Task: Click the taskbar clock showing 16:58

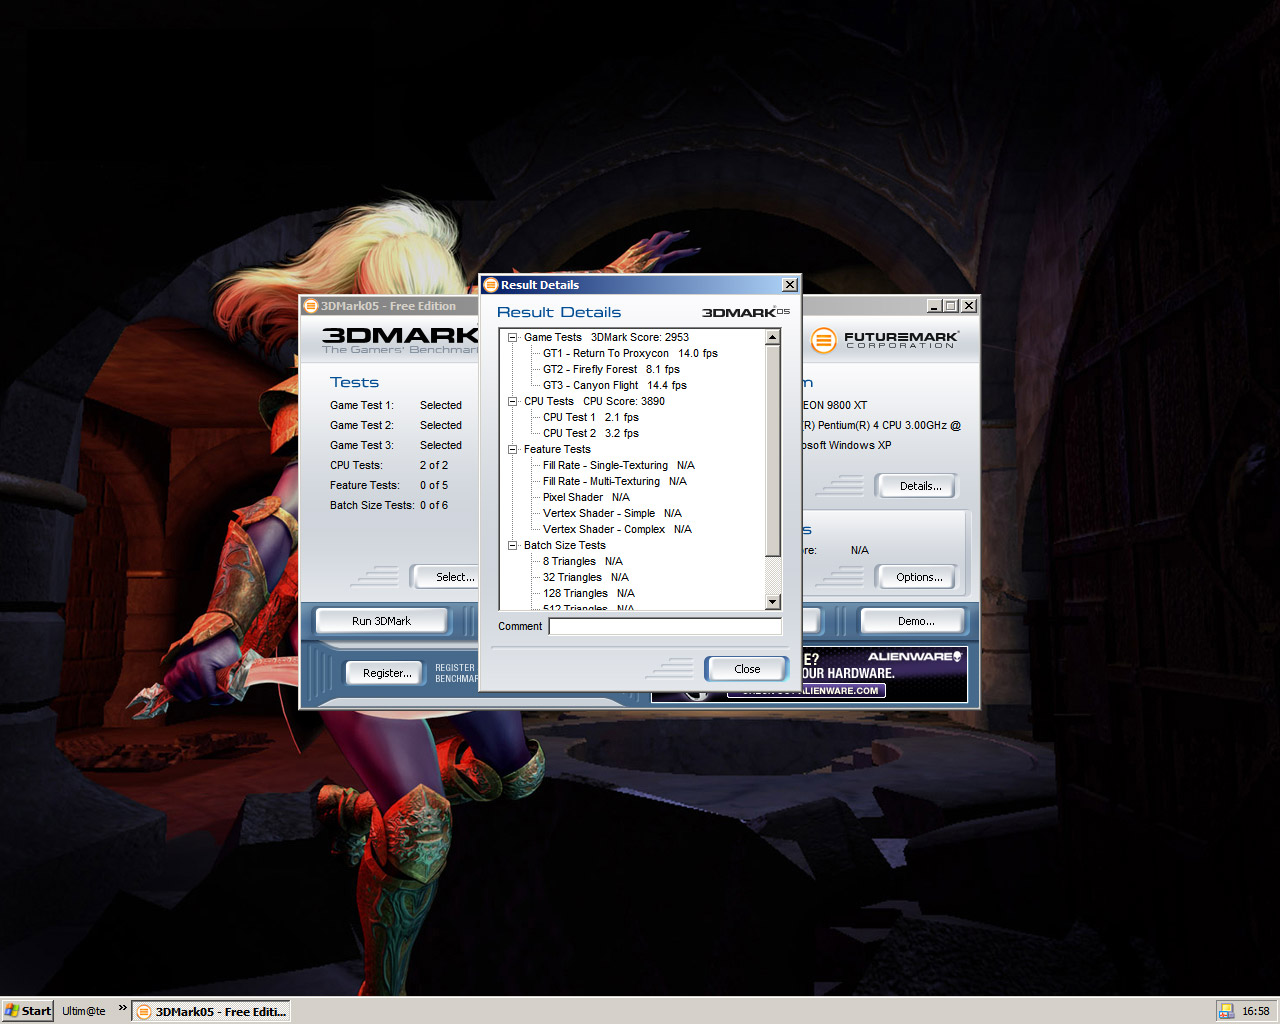Action: click(1256, 1011)
